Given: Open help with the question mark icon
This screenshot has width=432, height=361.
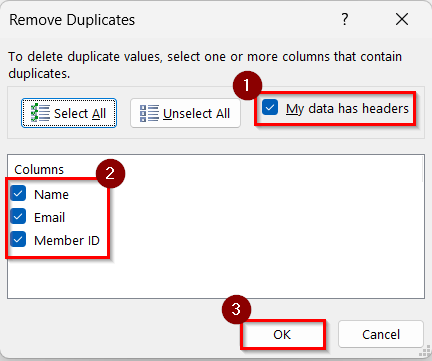Looking at the screenshot, I should click(345, 19).
